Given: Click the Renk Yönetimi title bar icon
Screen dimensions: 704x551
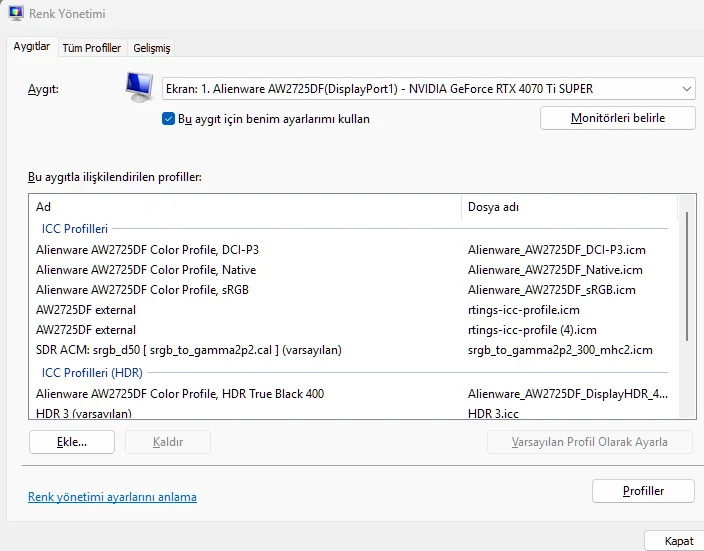Looking at the screenshot, I should coord(16,13).
